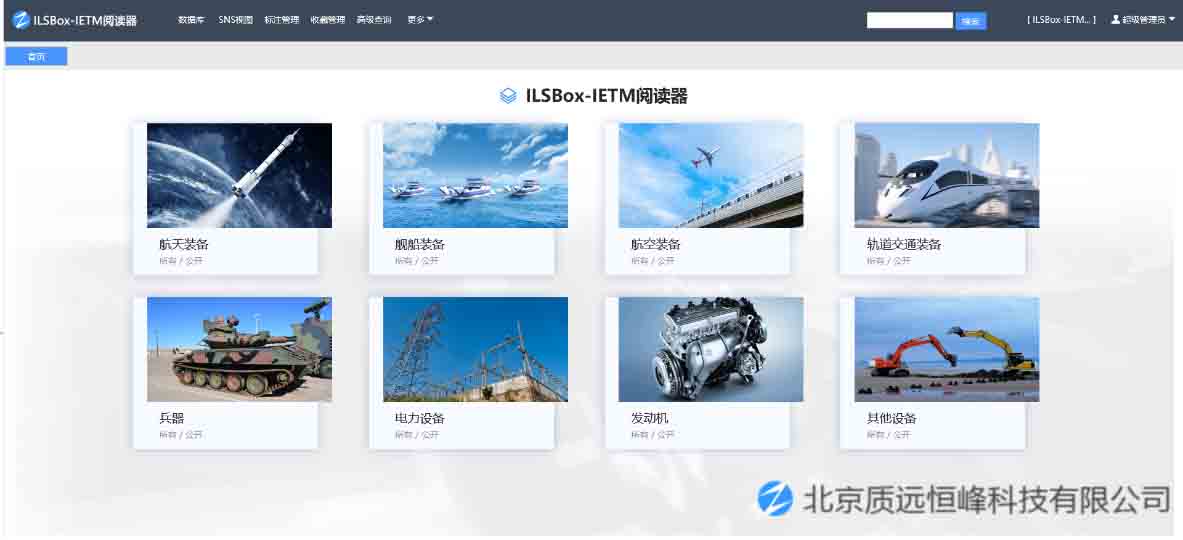1183x540 pixels.
Task: Click the 舰船装备 card title
Action: [x=419, y=244]
